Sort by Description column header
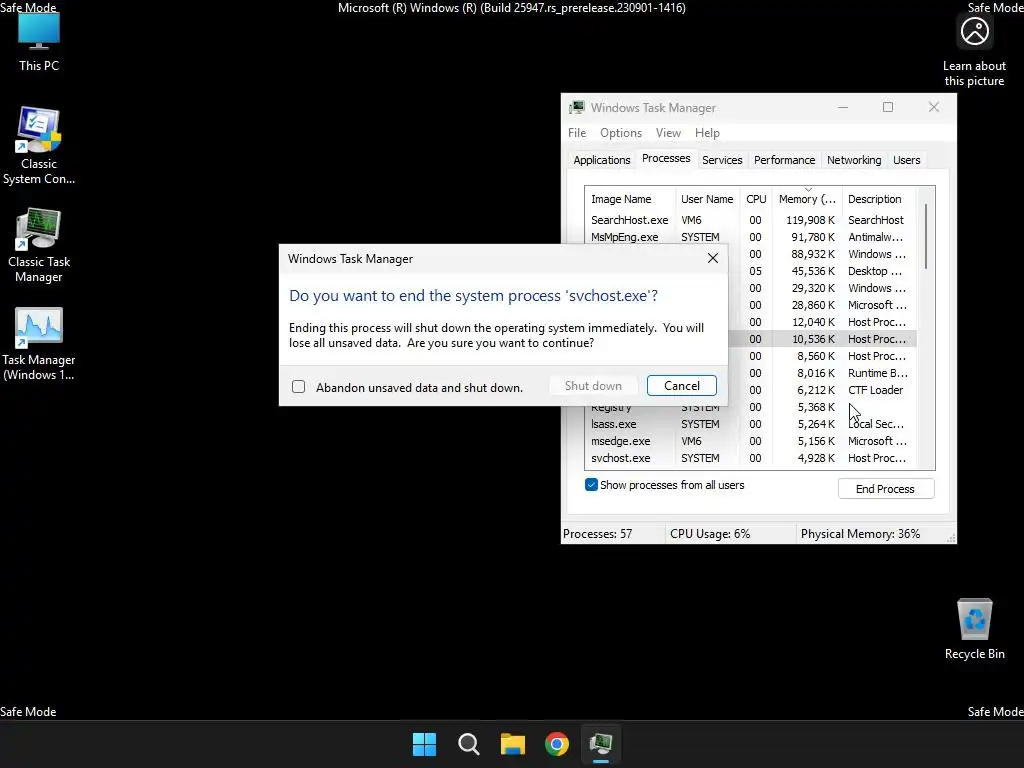Image resolution: width=1024 pixels, height=768 pixels. [x=879, y=199]
